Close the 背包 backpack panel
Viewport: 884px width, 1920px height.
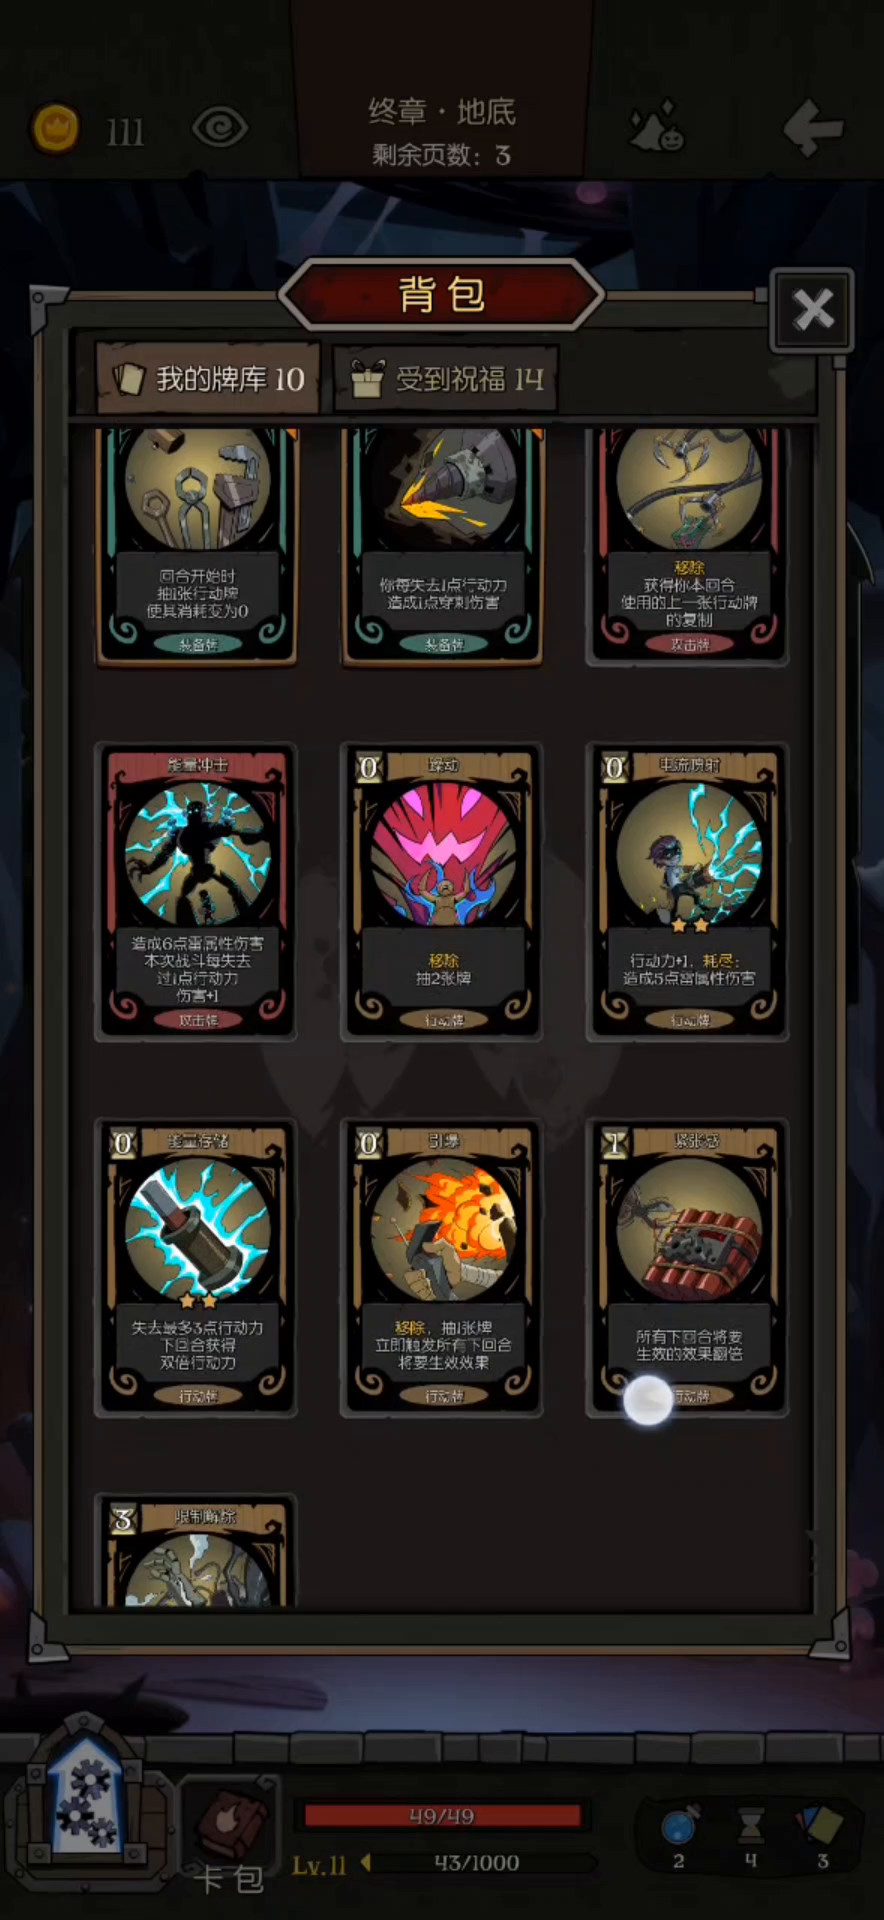812,309
